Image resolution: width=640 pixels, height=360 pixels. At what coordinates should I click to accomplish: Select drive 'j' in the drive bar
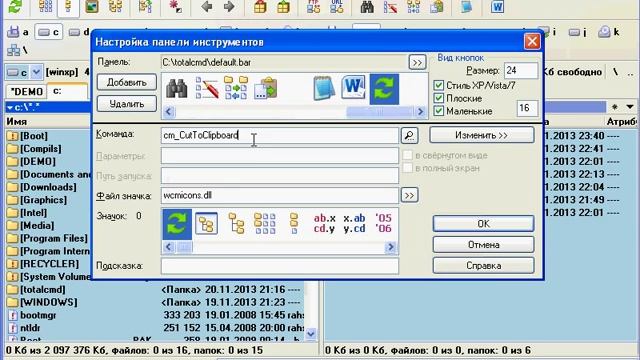(x=578, y=32)
